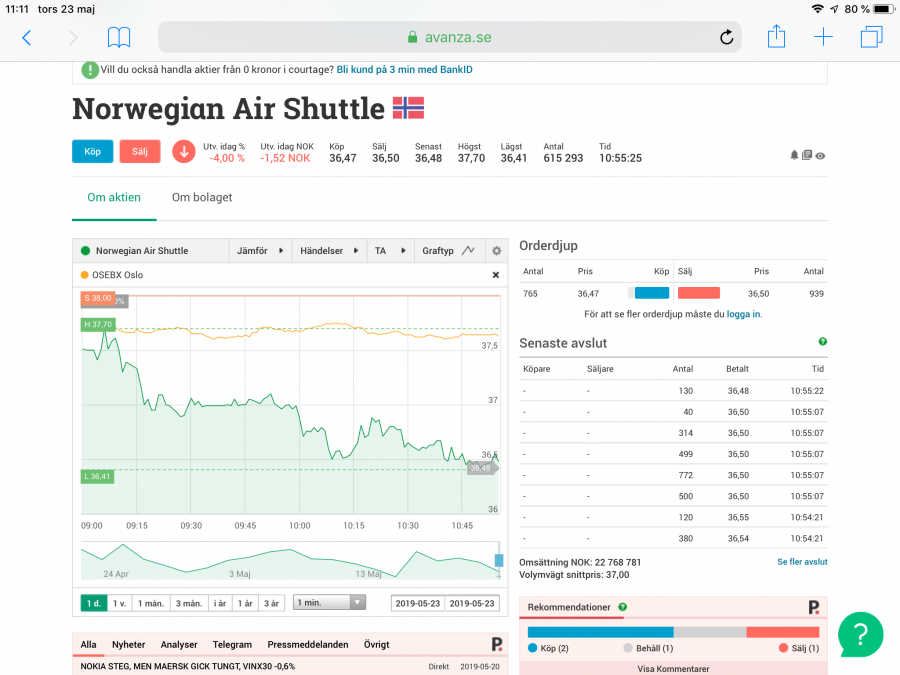This screenshot has height=675, width=900.
Task: Click the red Sälj order depth bar
Action: click(x=699, y=293)
